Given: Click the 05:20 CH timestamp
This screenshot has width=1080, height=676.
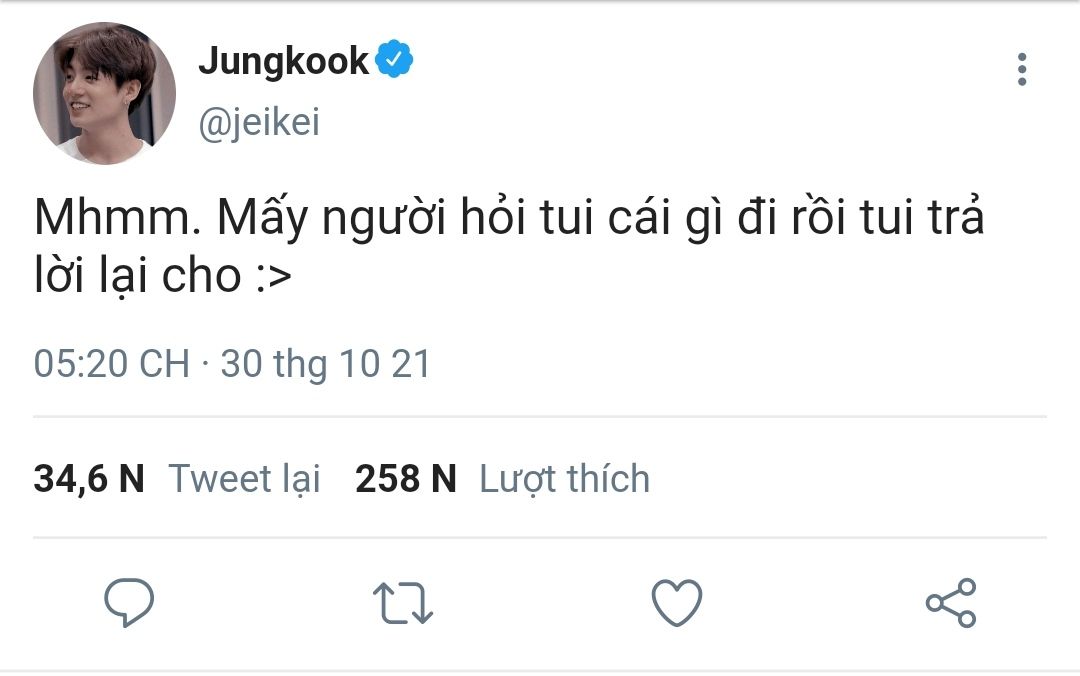Looking at the screenshot, I should click(112, 363).
